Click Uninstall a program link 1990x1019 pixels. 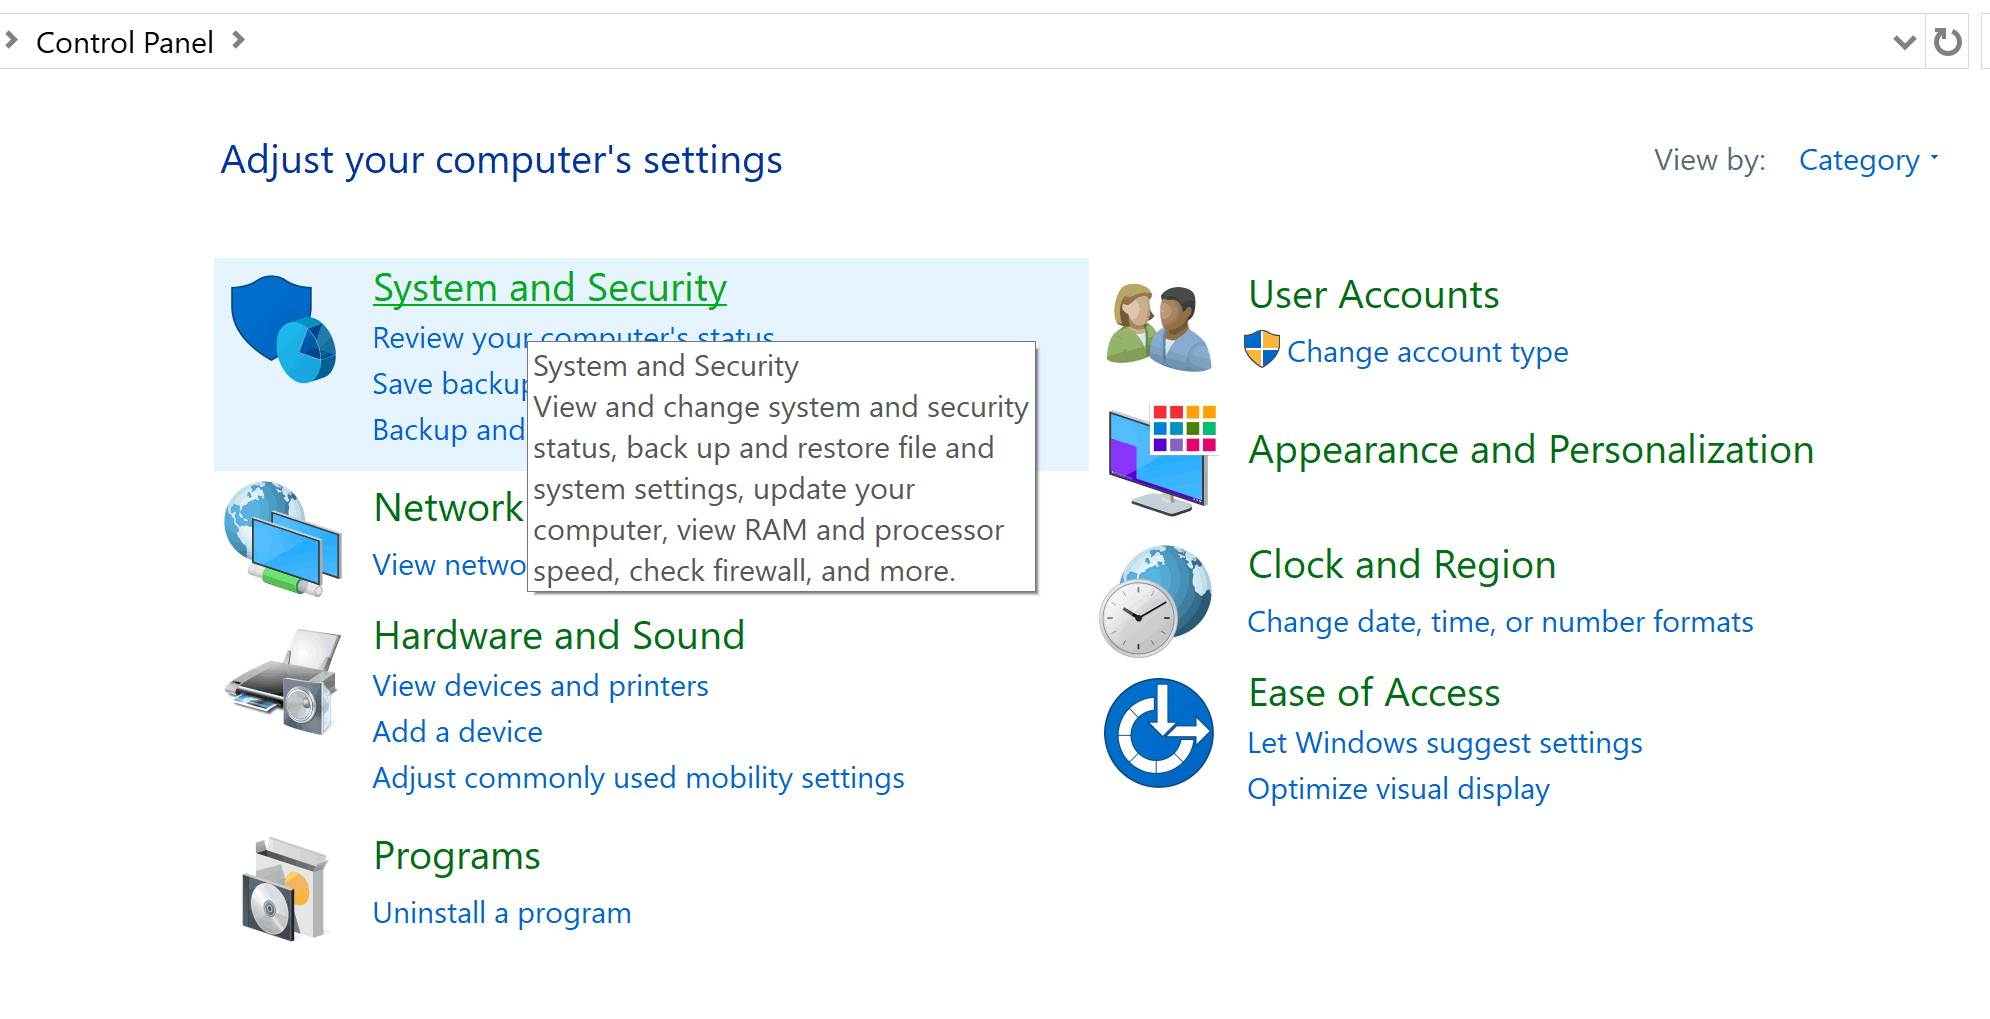click(502, 913)
